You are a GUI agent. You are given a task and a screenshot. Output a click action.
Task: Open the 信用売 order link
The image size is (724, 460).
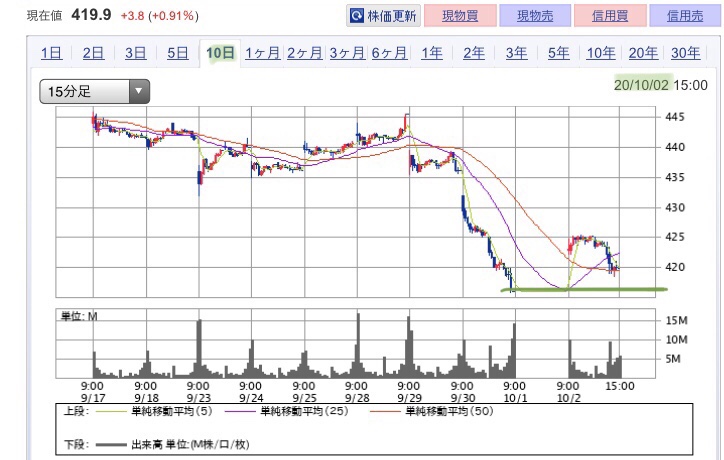tap(685, 16)
